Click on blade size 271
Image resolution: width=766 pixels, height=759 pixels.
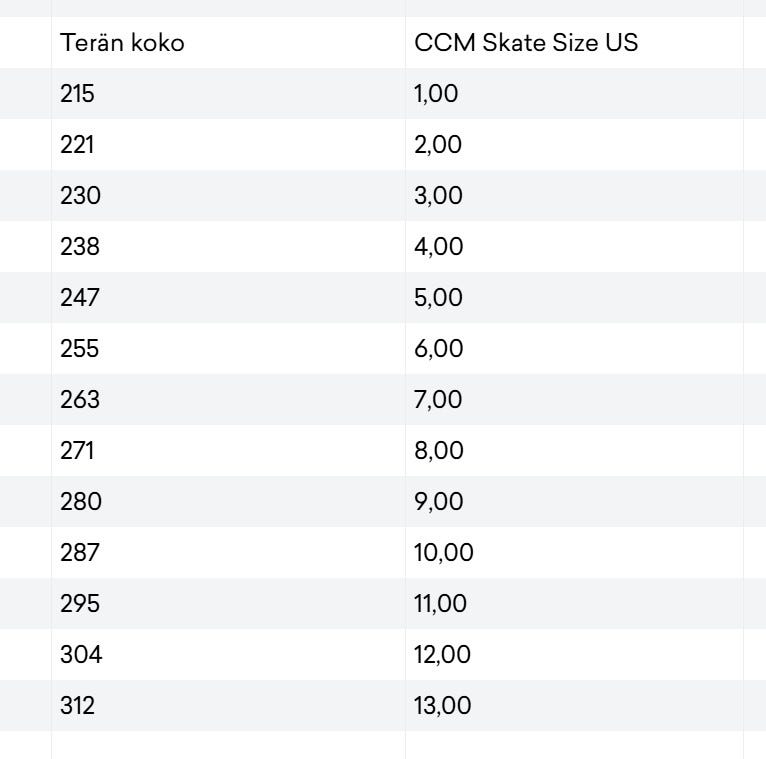coord(77,451)
